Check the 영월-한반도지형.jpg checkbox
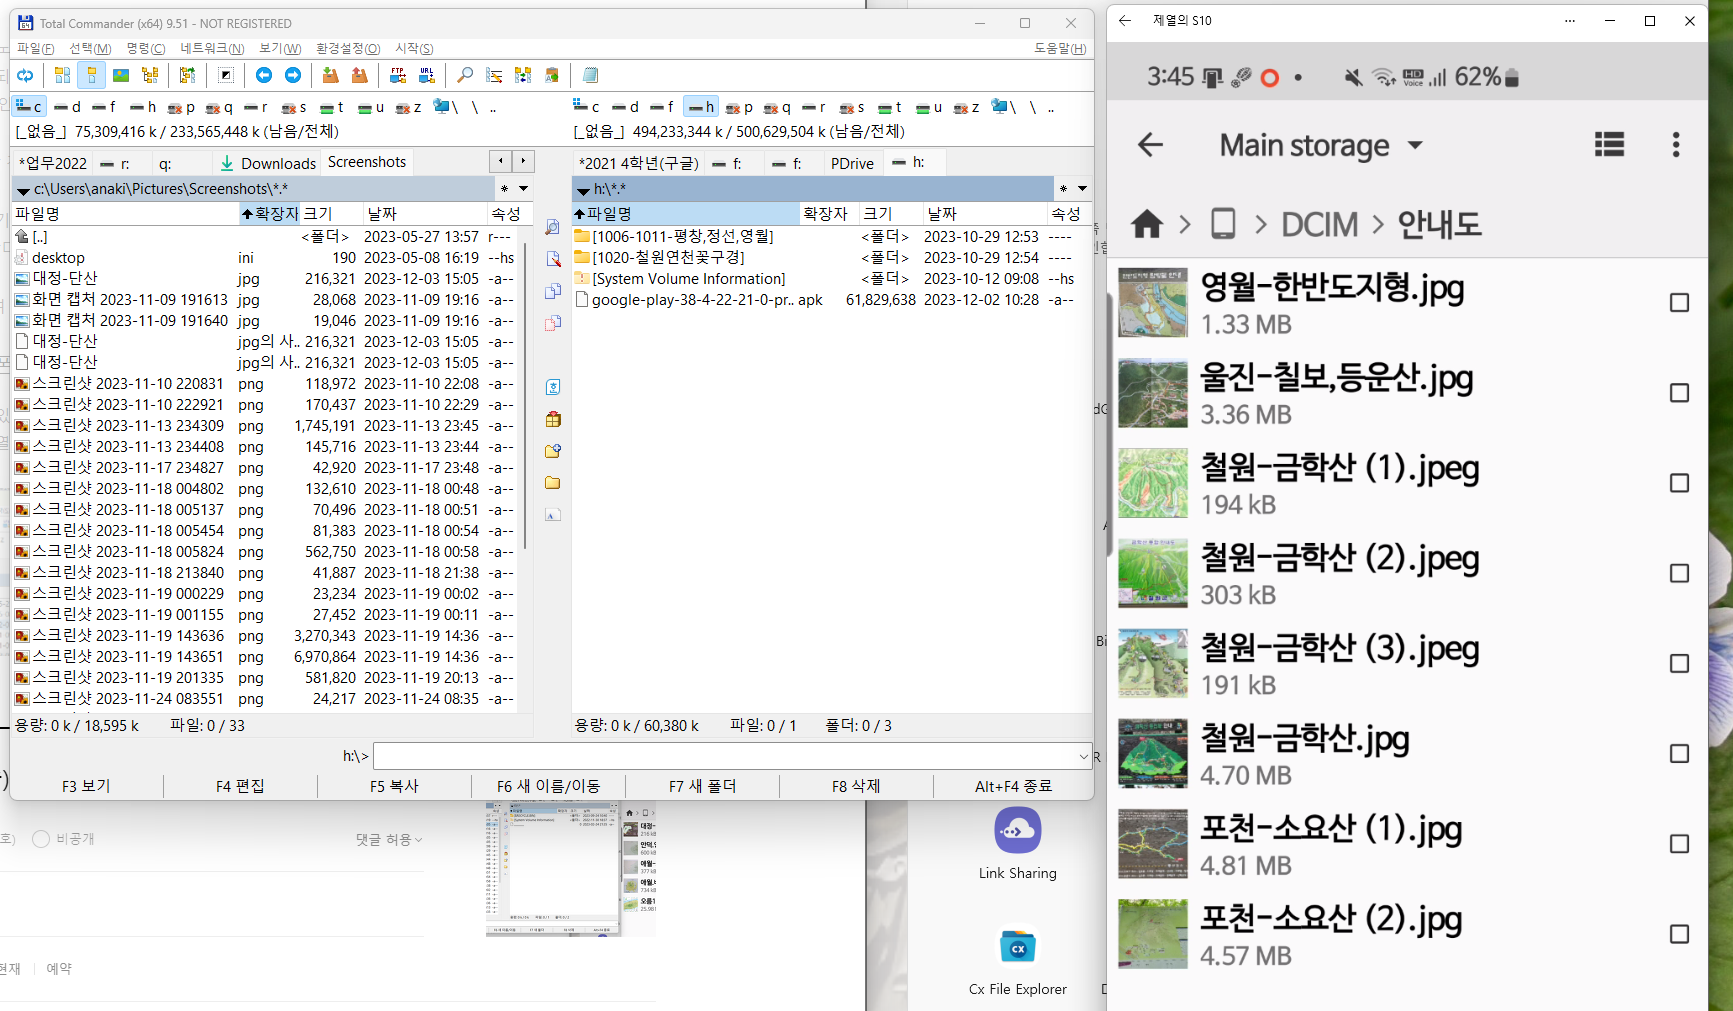 pyautogui.click(x=1680, y=303)
